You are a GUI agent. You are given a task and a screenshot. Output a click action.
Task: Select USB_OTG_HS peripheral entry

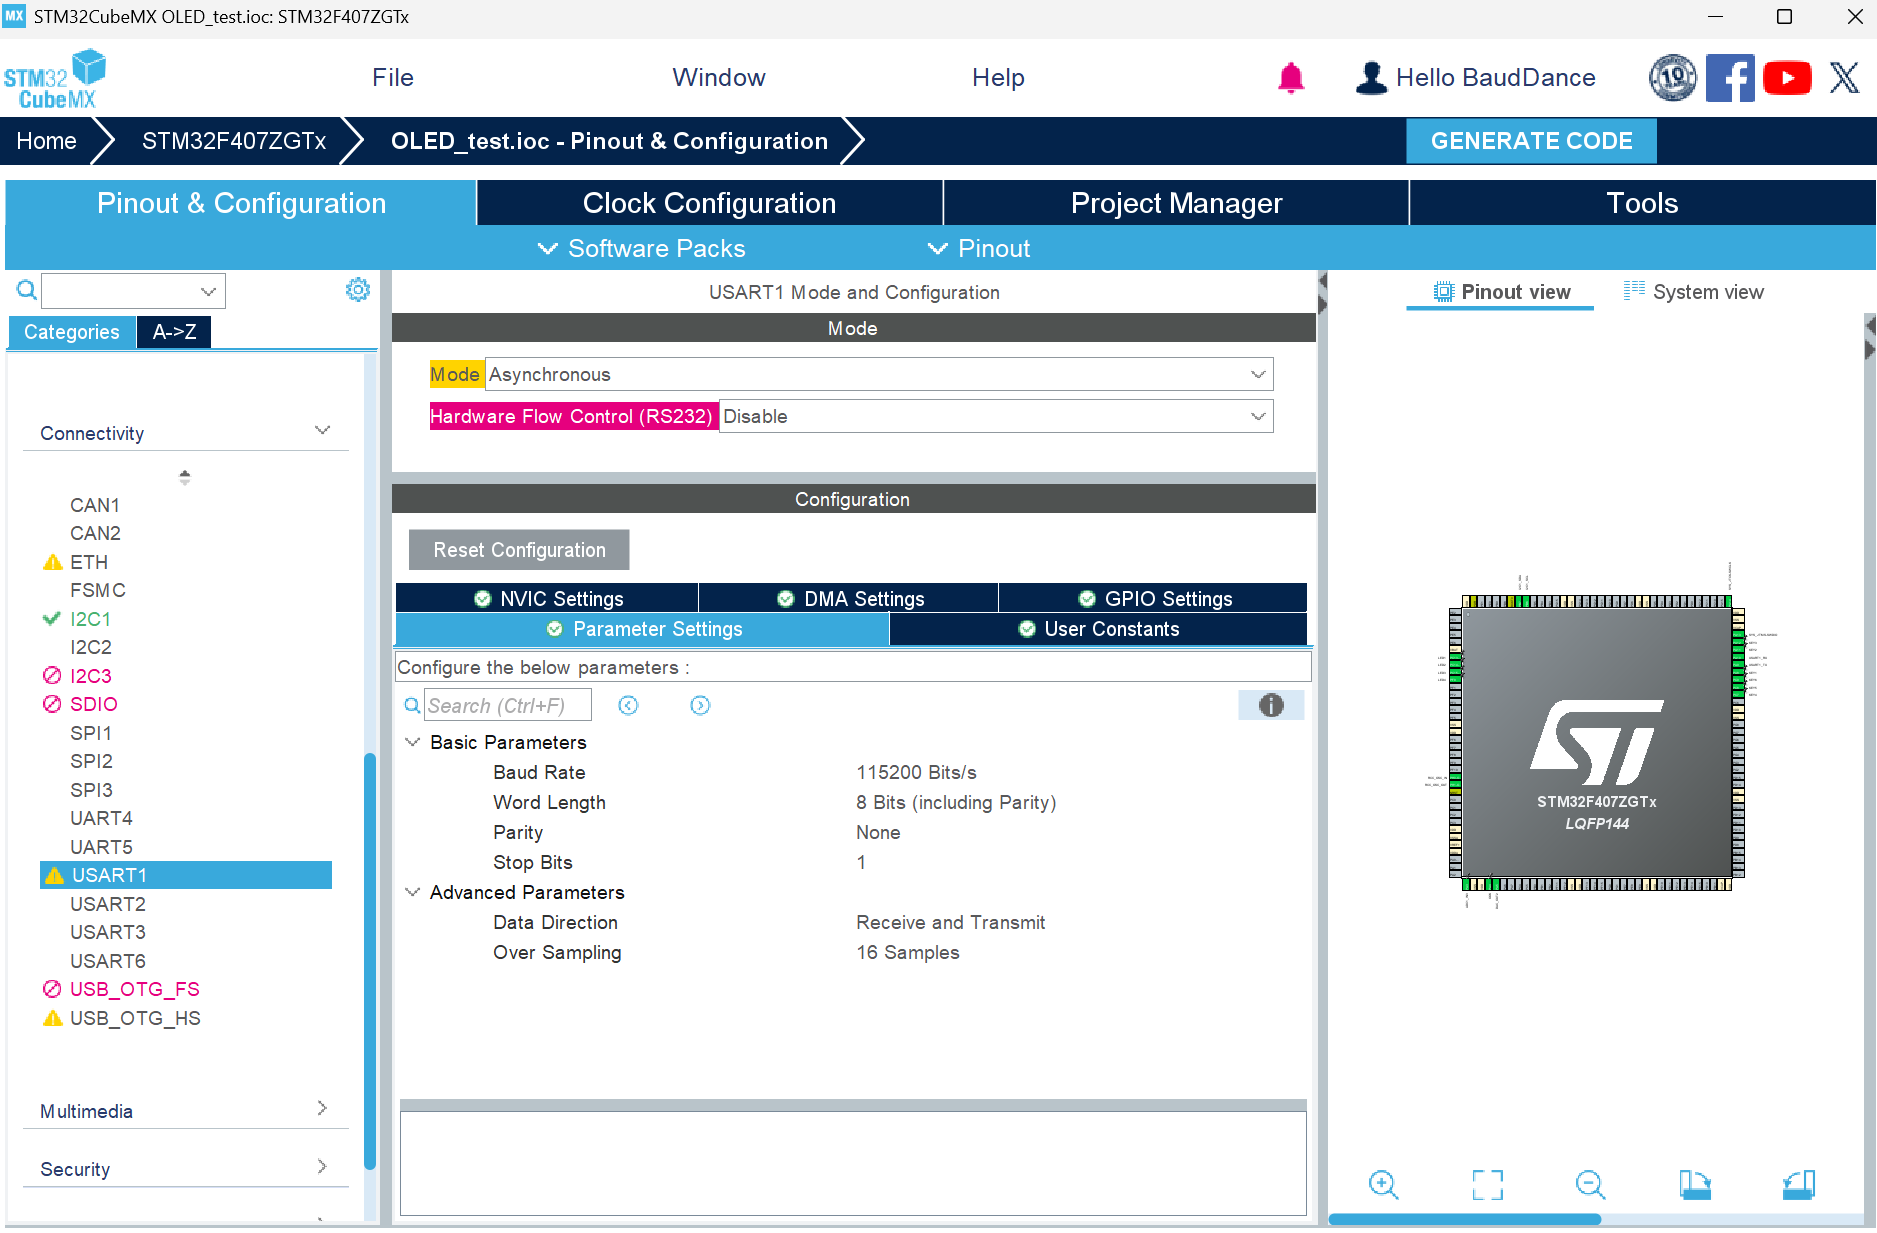tap(135, 1018)
